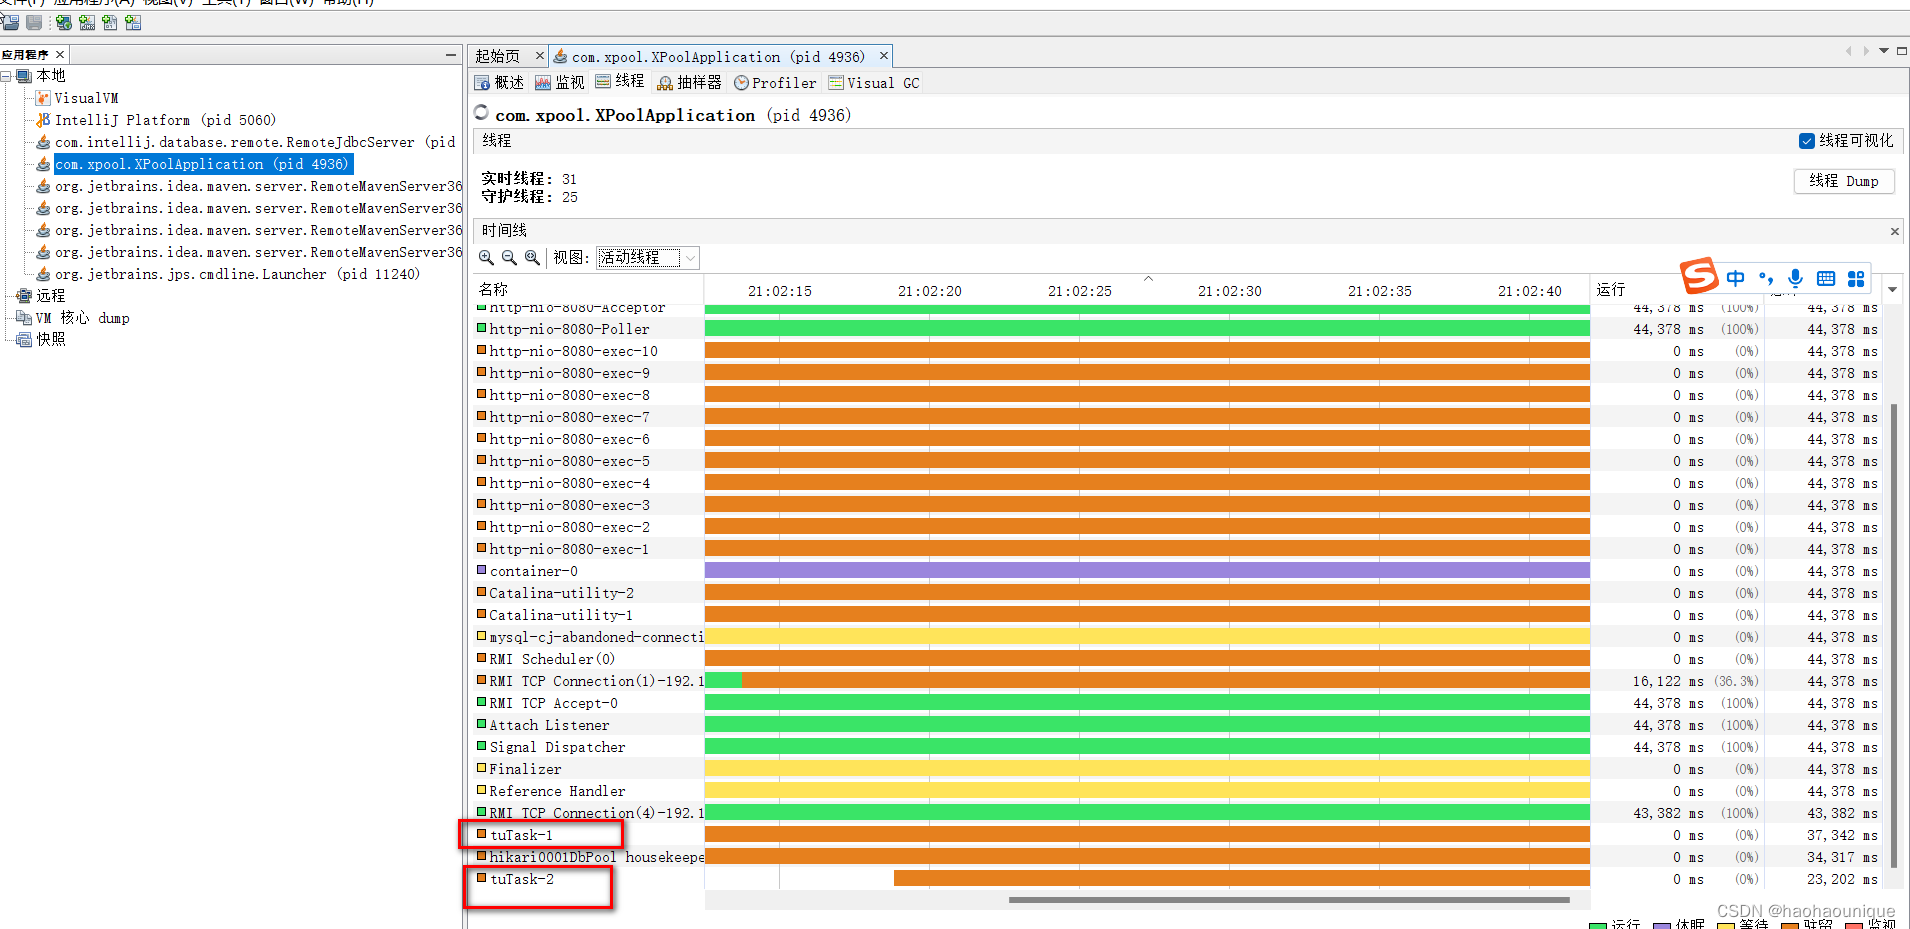
Task: Toggle the punctuation mode icon
Action: 1766,278
